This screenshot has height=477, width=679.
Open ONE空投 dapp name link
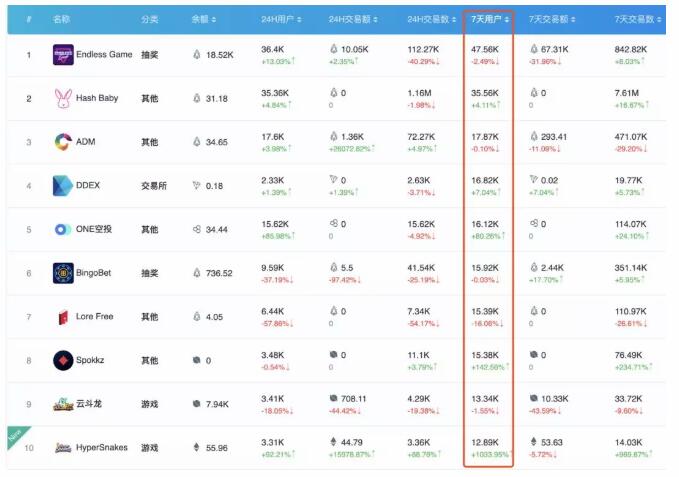94,229
